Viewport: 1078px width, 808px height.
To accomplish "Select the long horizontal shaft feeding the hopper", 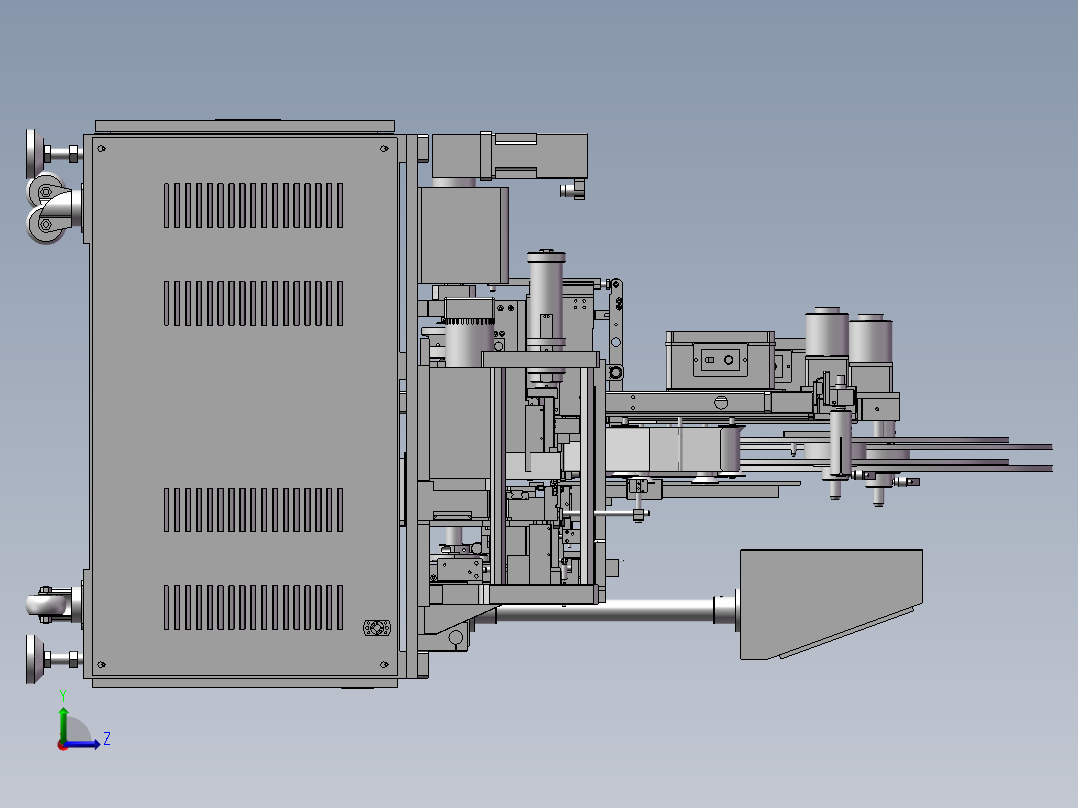I will (605, 611).
